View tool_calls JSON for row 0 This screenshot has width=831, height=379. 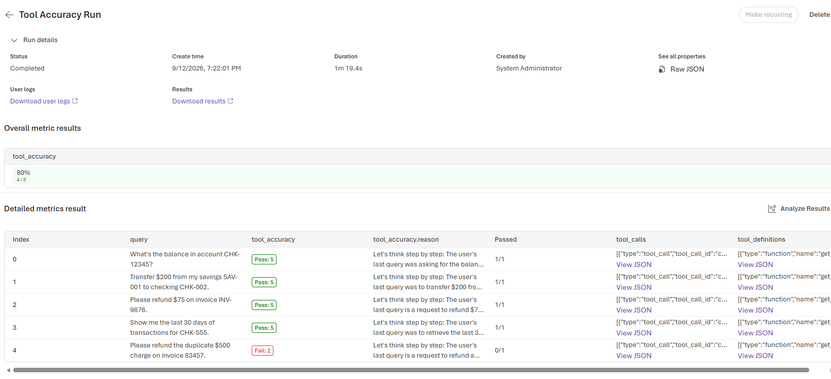click(x=633, y=265)
